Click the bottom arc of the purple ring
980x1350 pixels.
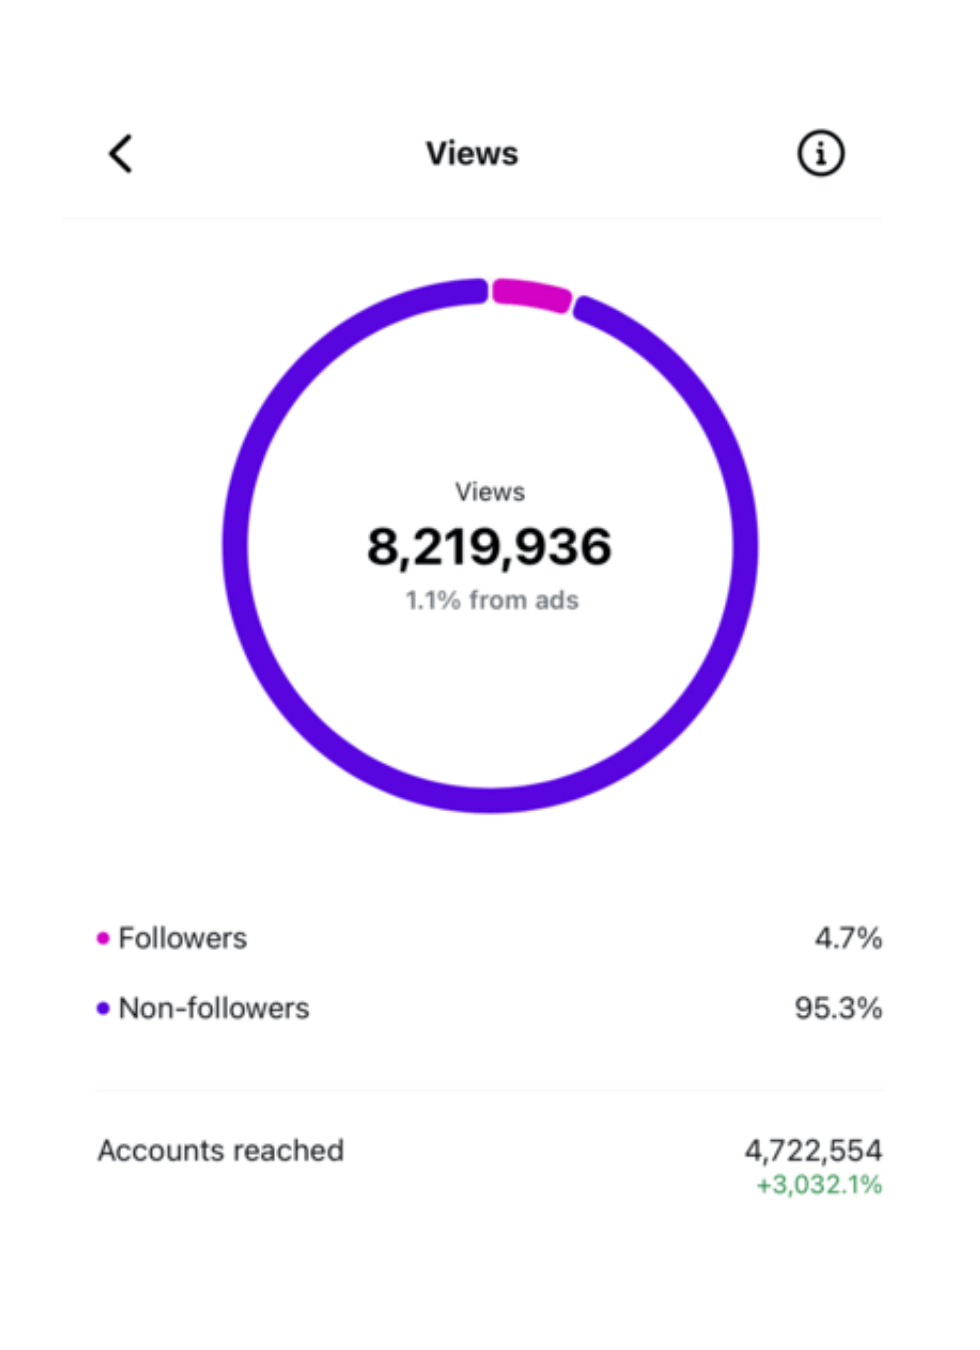490,800
